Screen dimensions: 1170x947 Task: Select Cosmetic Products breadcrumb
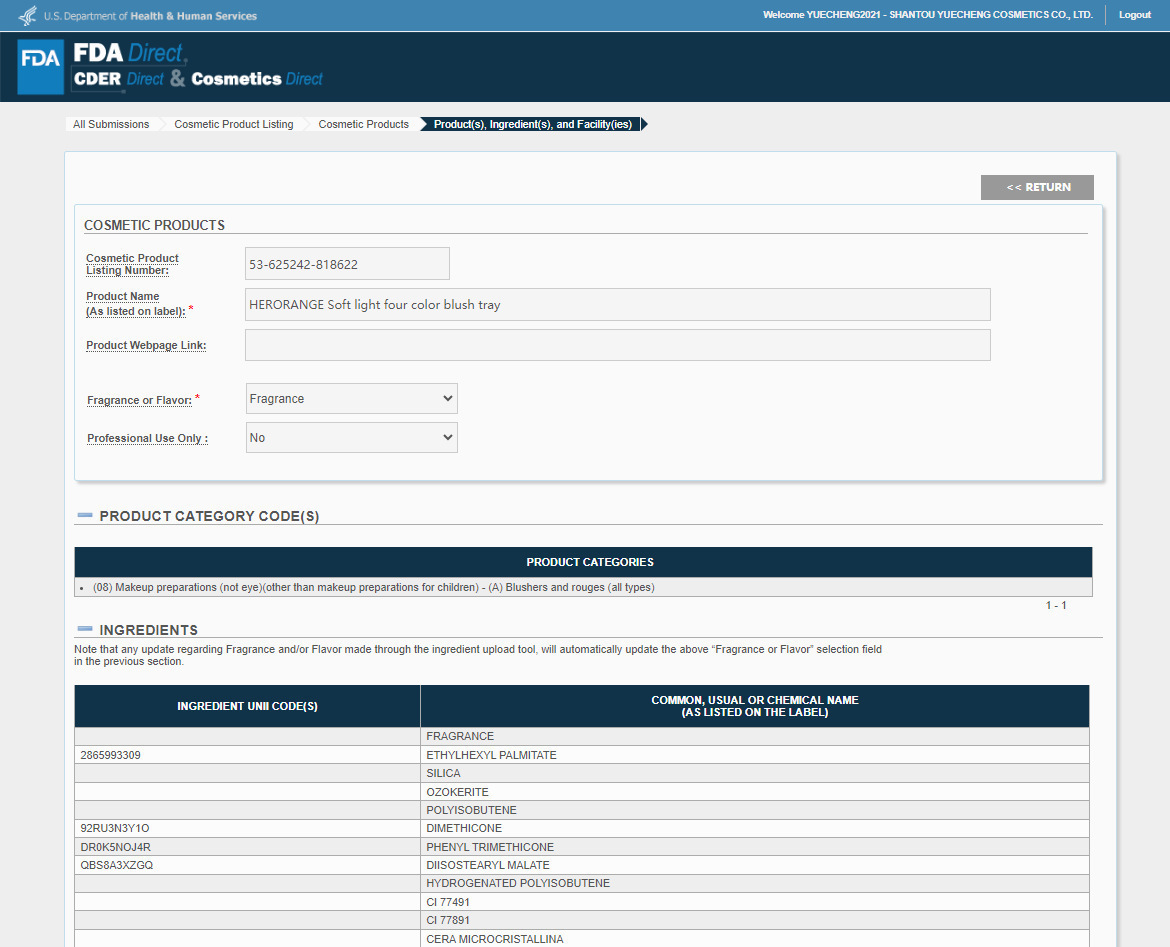click(x=363, y=124)
